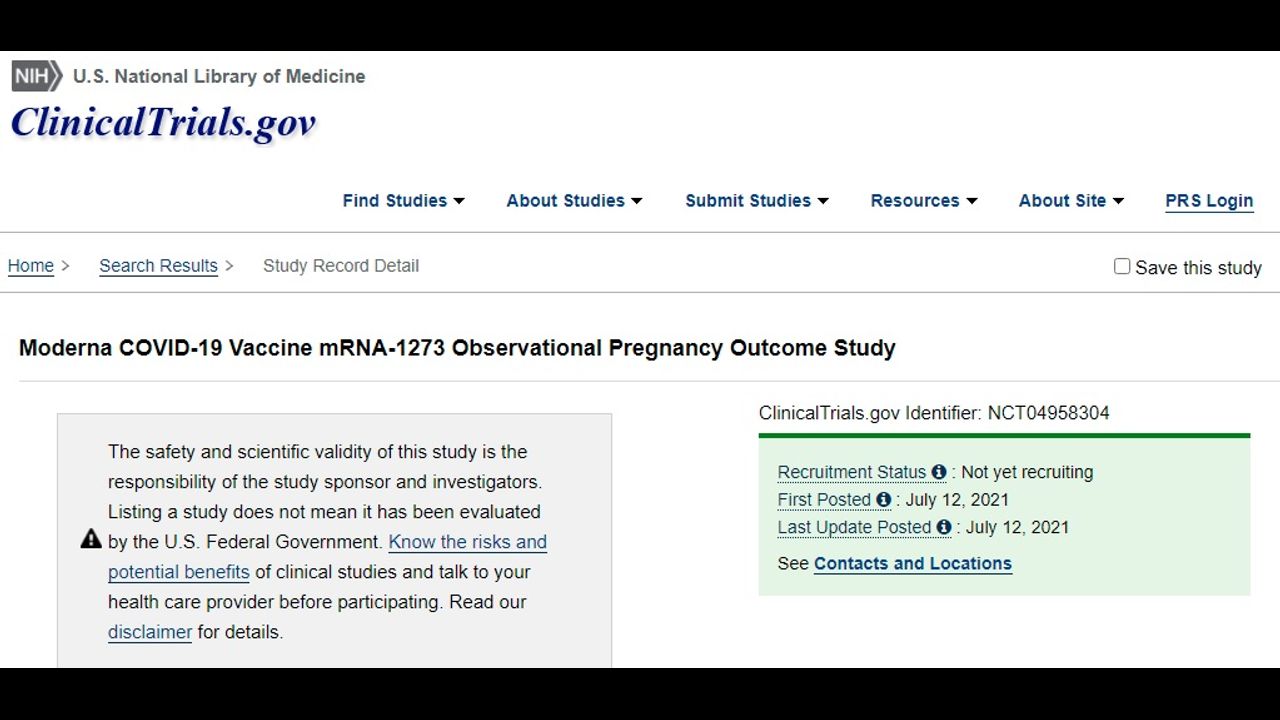The image size is (1280, 720).
Task: Open the disclaimer link
Action: pyautogui.click(x=150, y=632)
